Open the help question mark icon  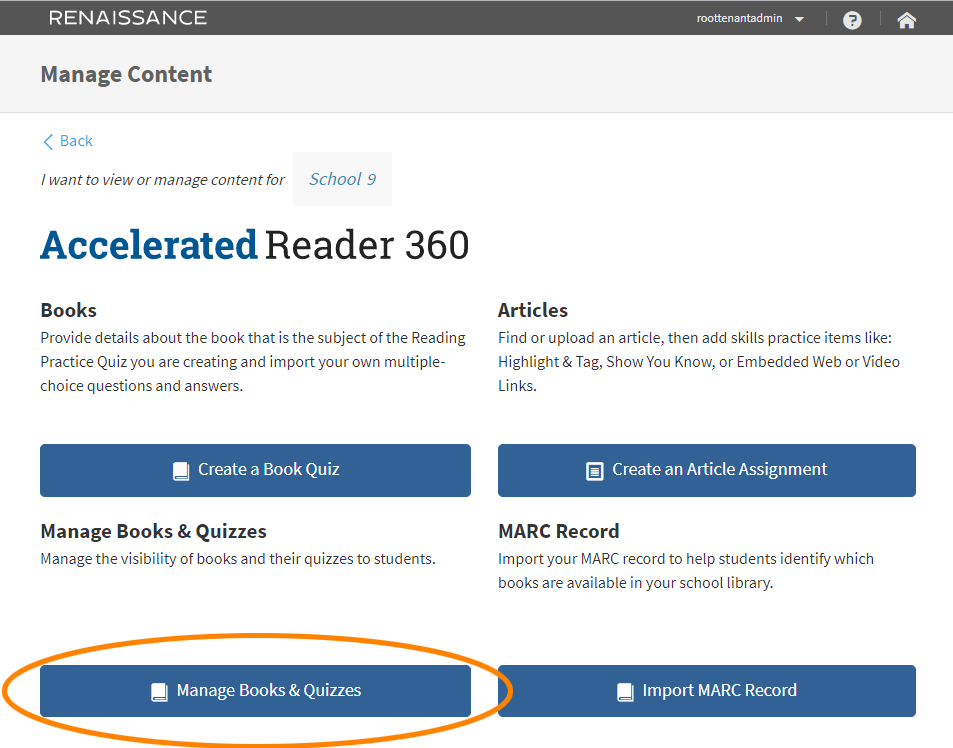pyautogui.click(x=852, y=20)
